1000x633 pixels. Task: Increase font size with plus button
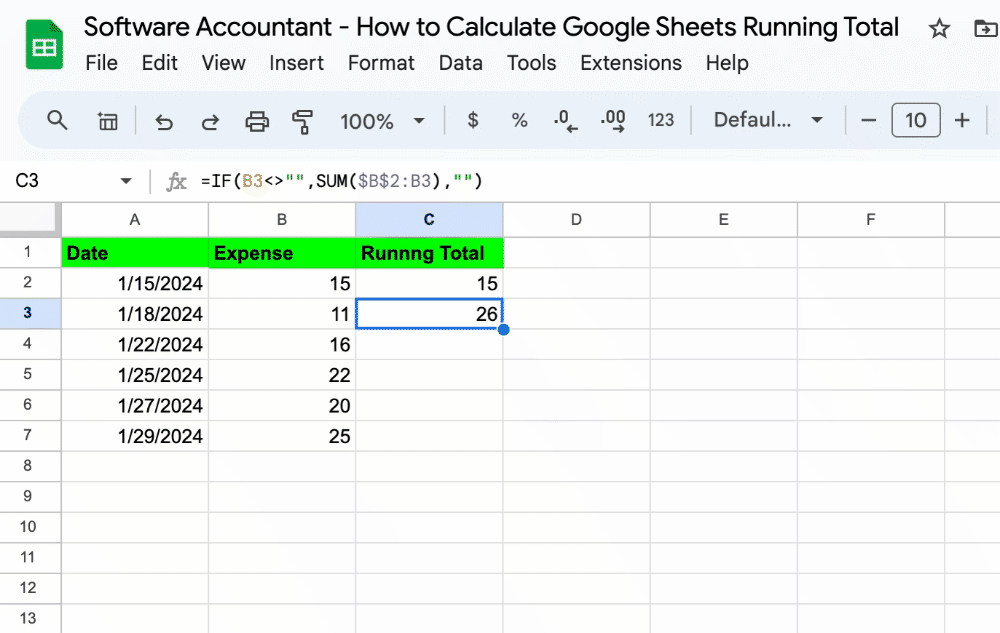tap(962, 120)
